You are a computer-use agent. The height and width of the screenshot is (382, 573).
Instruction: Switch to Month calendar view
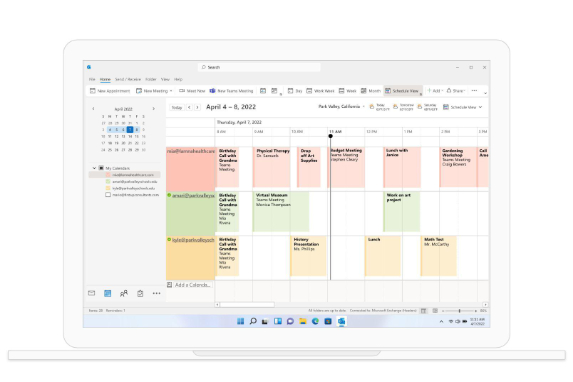click(371, 91)
